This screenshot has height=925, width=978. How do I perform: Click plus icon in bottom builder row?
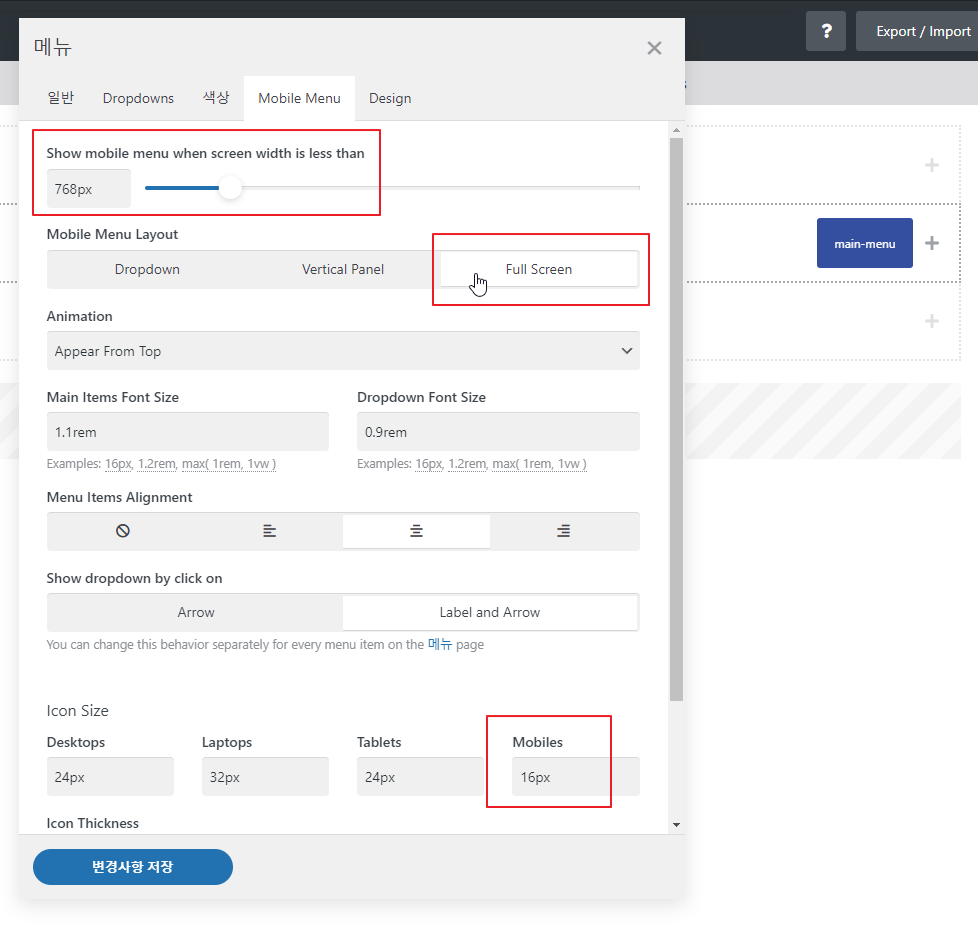tap(932, 321)
